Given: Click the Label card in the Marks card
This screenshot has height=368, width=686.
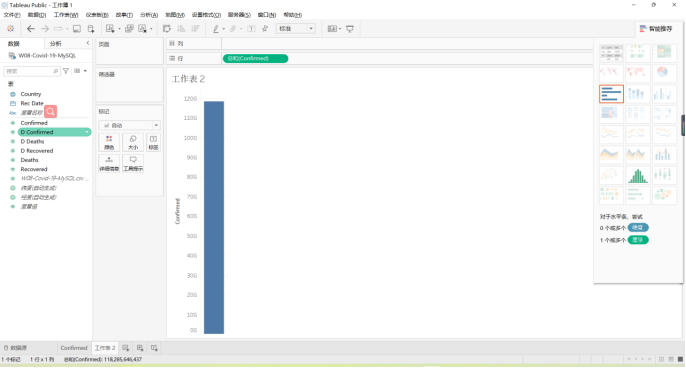Looking at the screenshot, I should tap(153, 143).
